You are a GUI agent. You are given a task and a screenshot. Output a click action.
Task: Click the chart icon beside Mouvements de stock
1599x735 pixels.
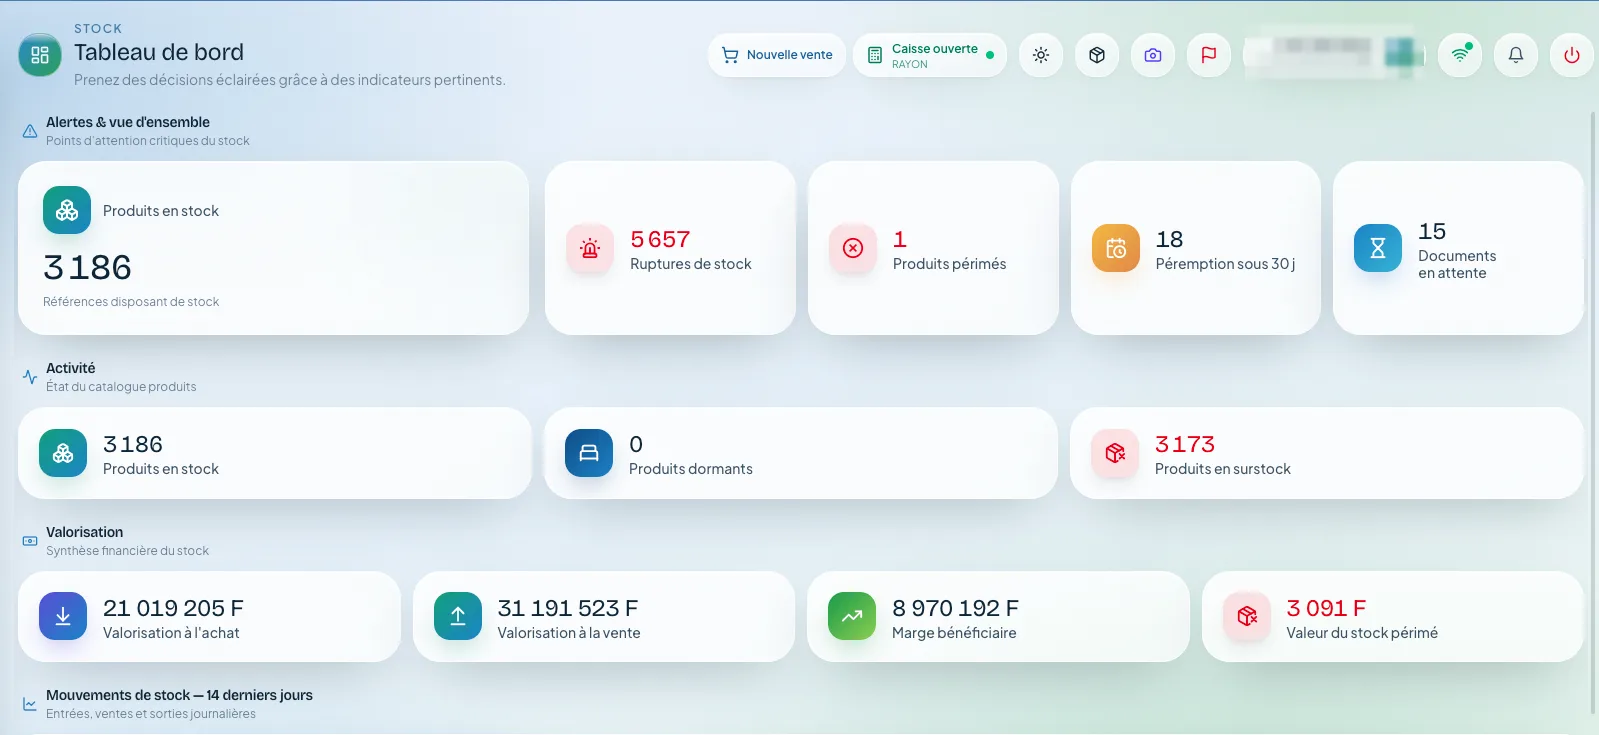(30, 704)
